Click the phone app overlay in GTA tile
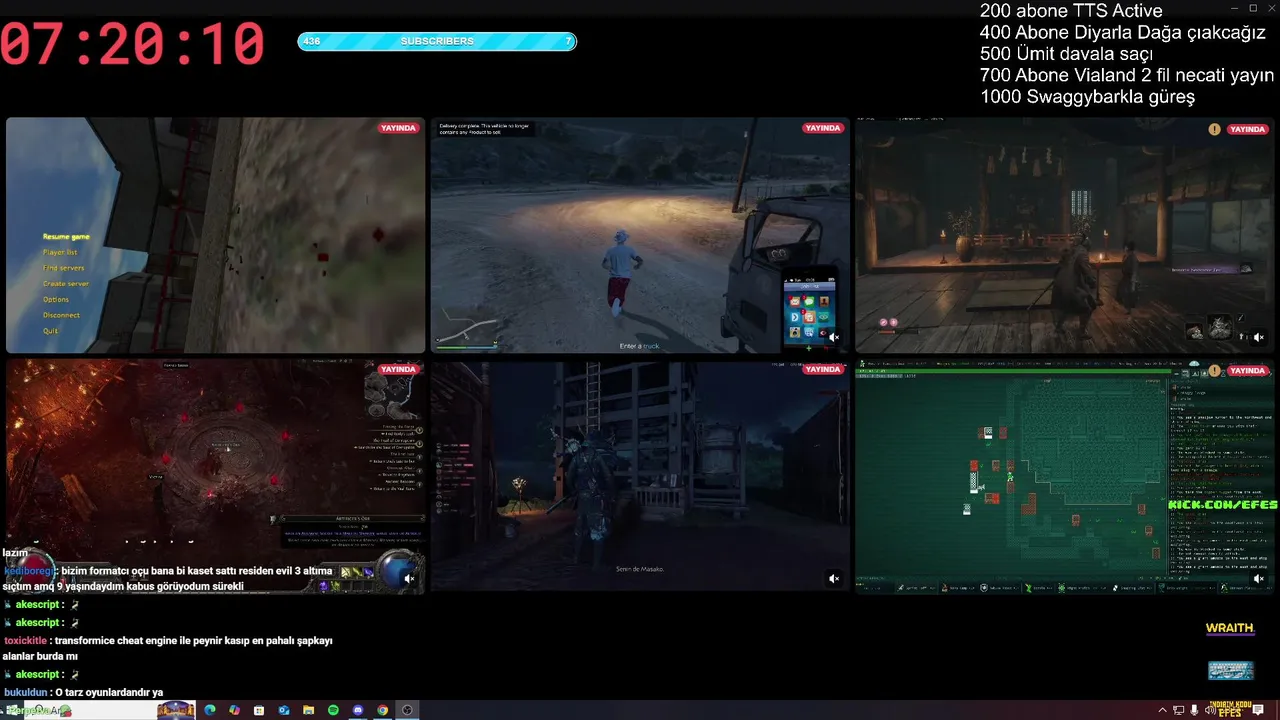Image resolution: width=1280 pixels, height=720 pixels. 810,312
